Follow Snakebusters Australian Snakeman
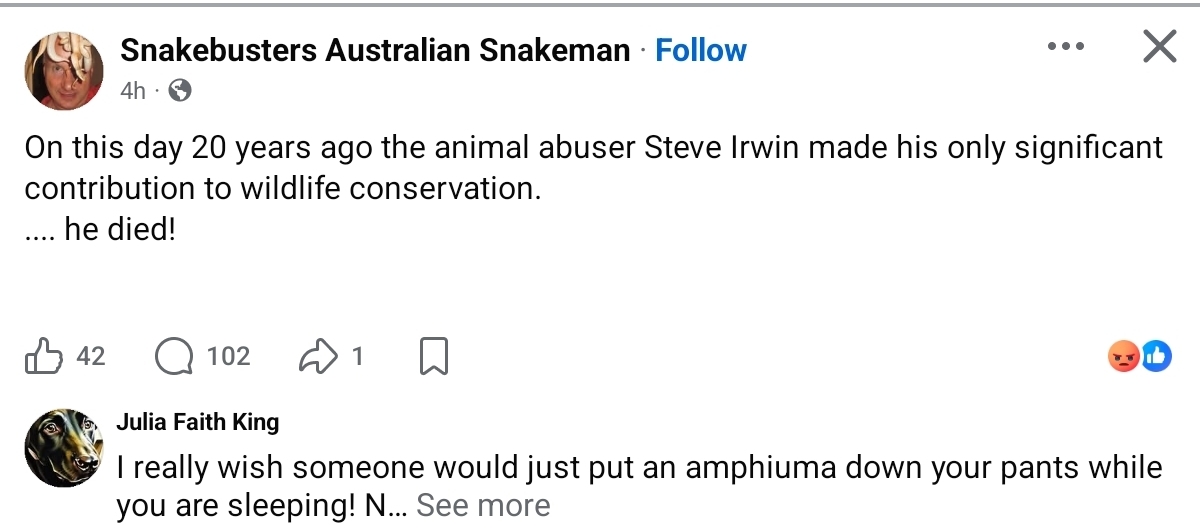 700,50
